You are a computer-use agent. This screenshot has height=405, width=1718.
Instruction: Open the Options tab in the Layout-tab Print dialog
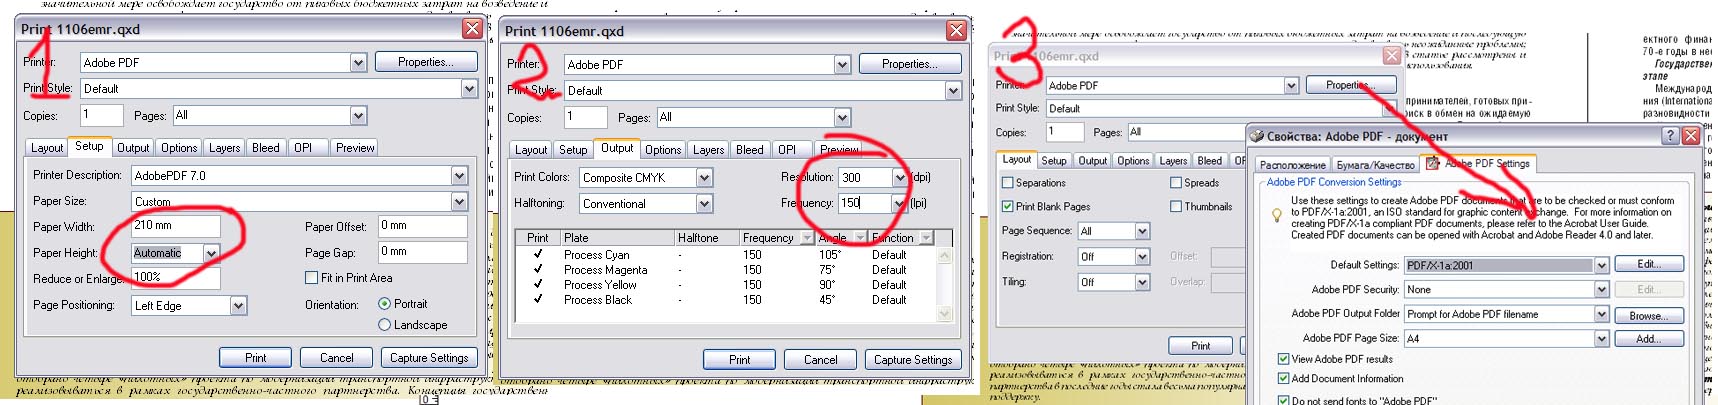tap(1133, 161)
